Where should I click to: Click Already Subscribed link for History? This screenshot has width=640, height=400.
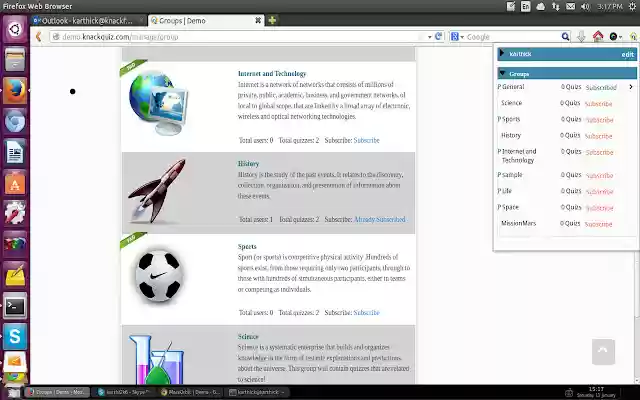380,219
